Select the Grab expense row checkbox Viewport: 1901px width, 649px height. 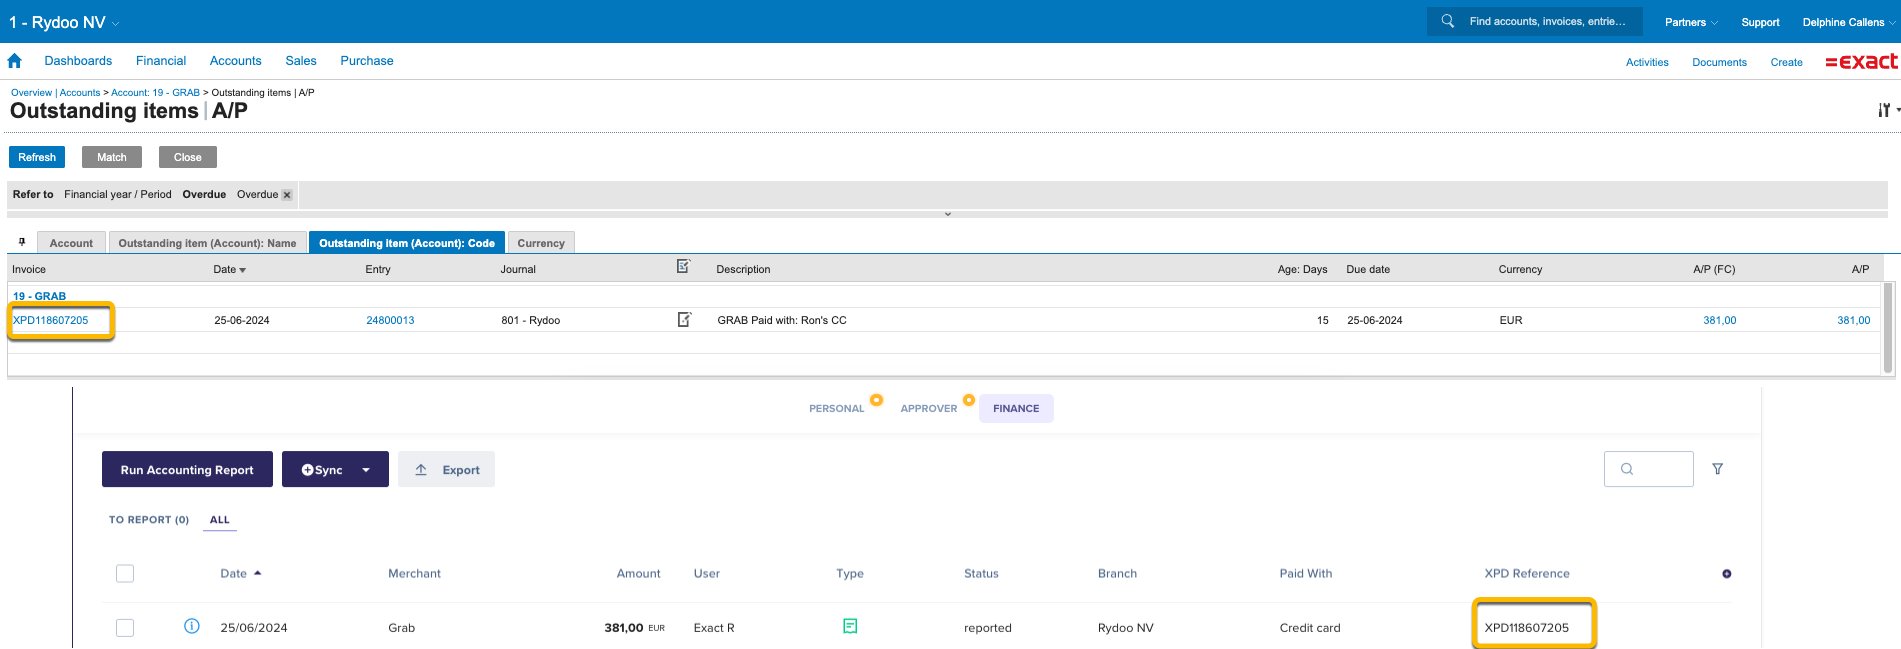pyautogui.click(x=125, y=628)
